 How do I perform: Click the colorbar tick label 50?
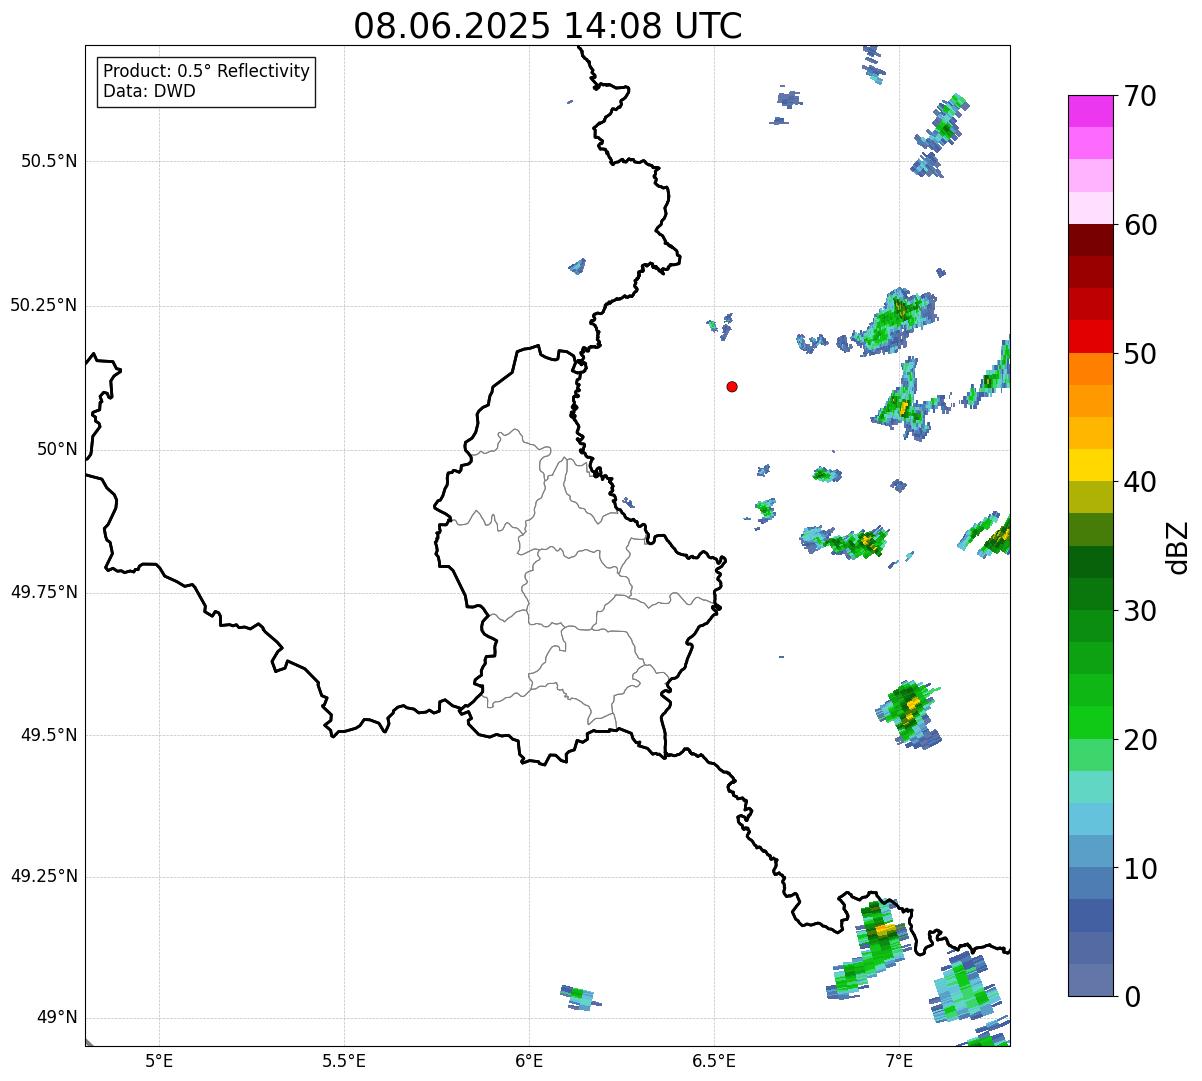tap(1140, 354)
